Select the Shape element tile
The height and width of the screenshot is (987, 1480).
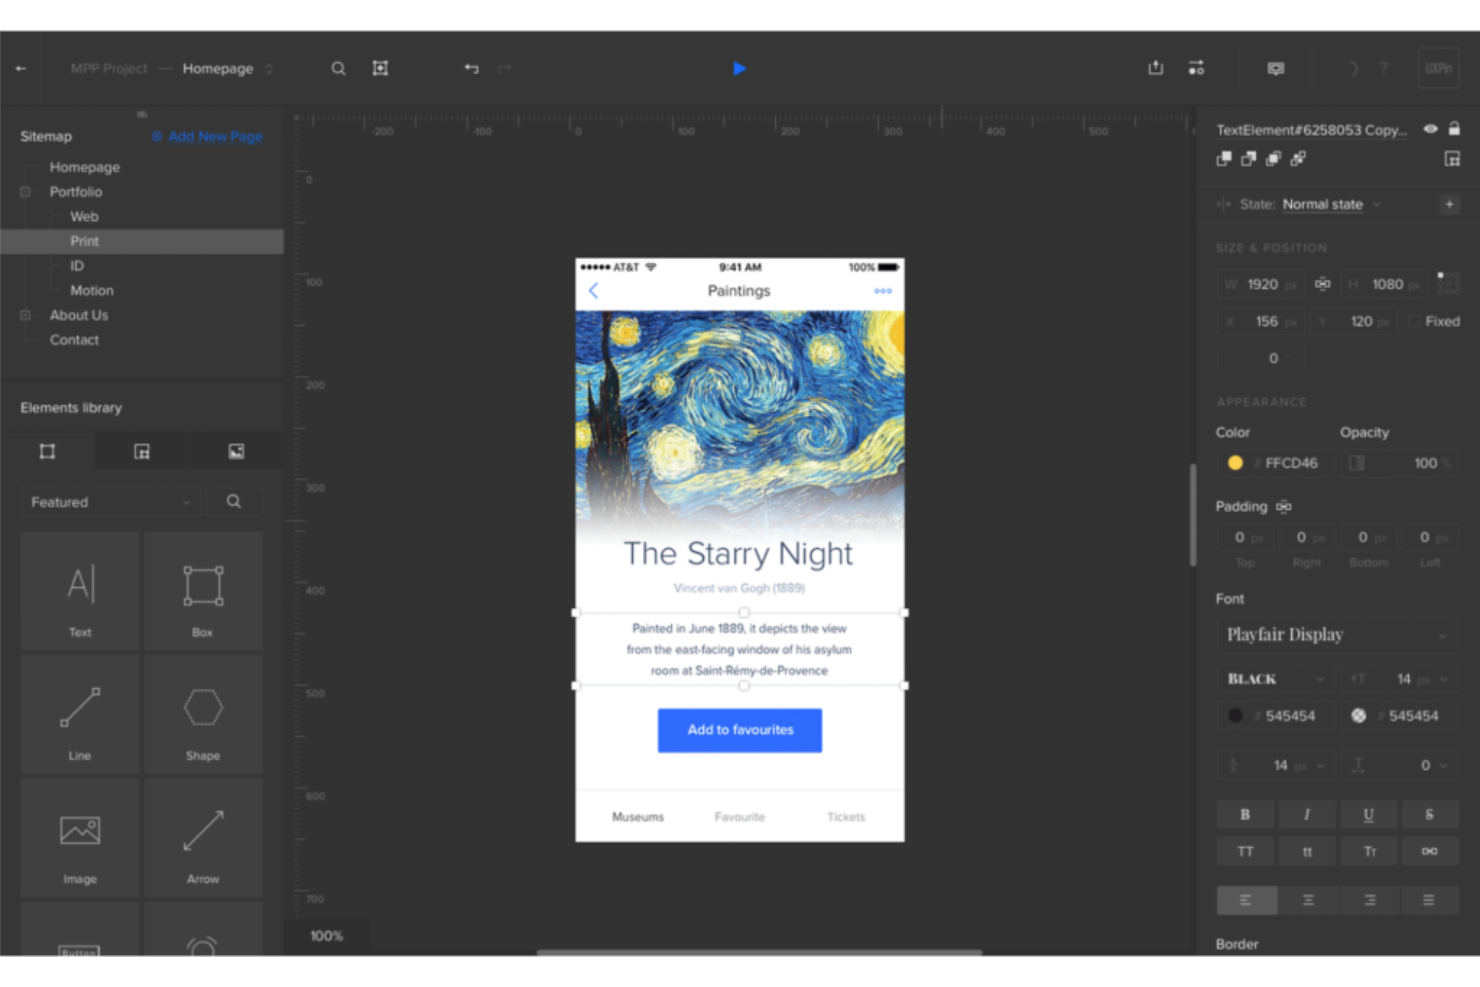(203, 714)
